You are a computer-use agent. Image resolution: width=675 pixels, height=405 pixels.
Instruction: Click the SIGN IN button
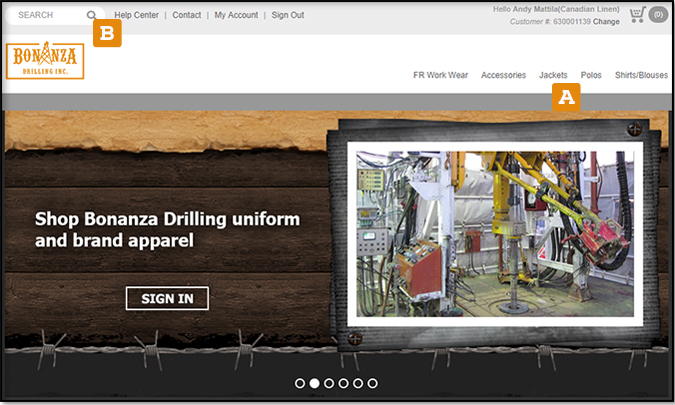(167, 298)
